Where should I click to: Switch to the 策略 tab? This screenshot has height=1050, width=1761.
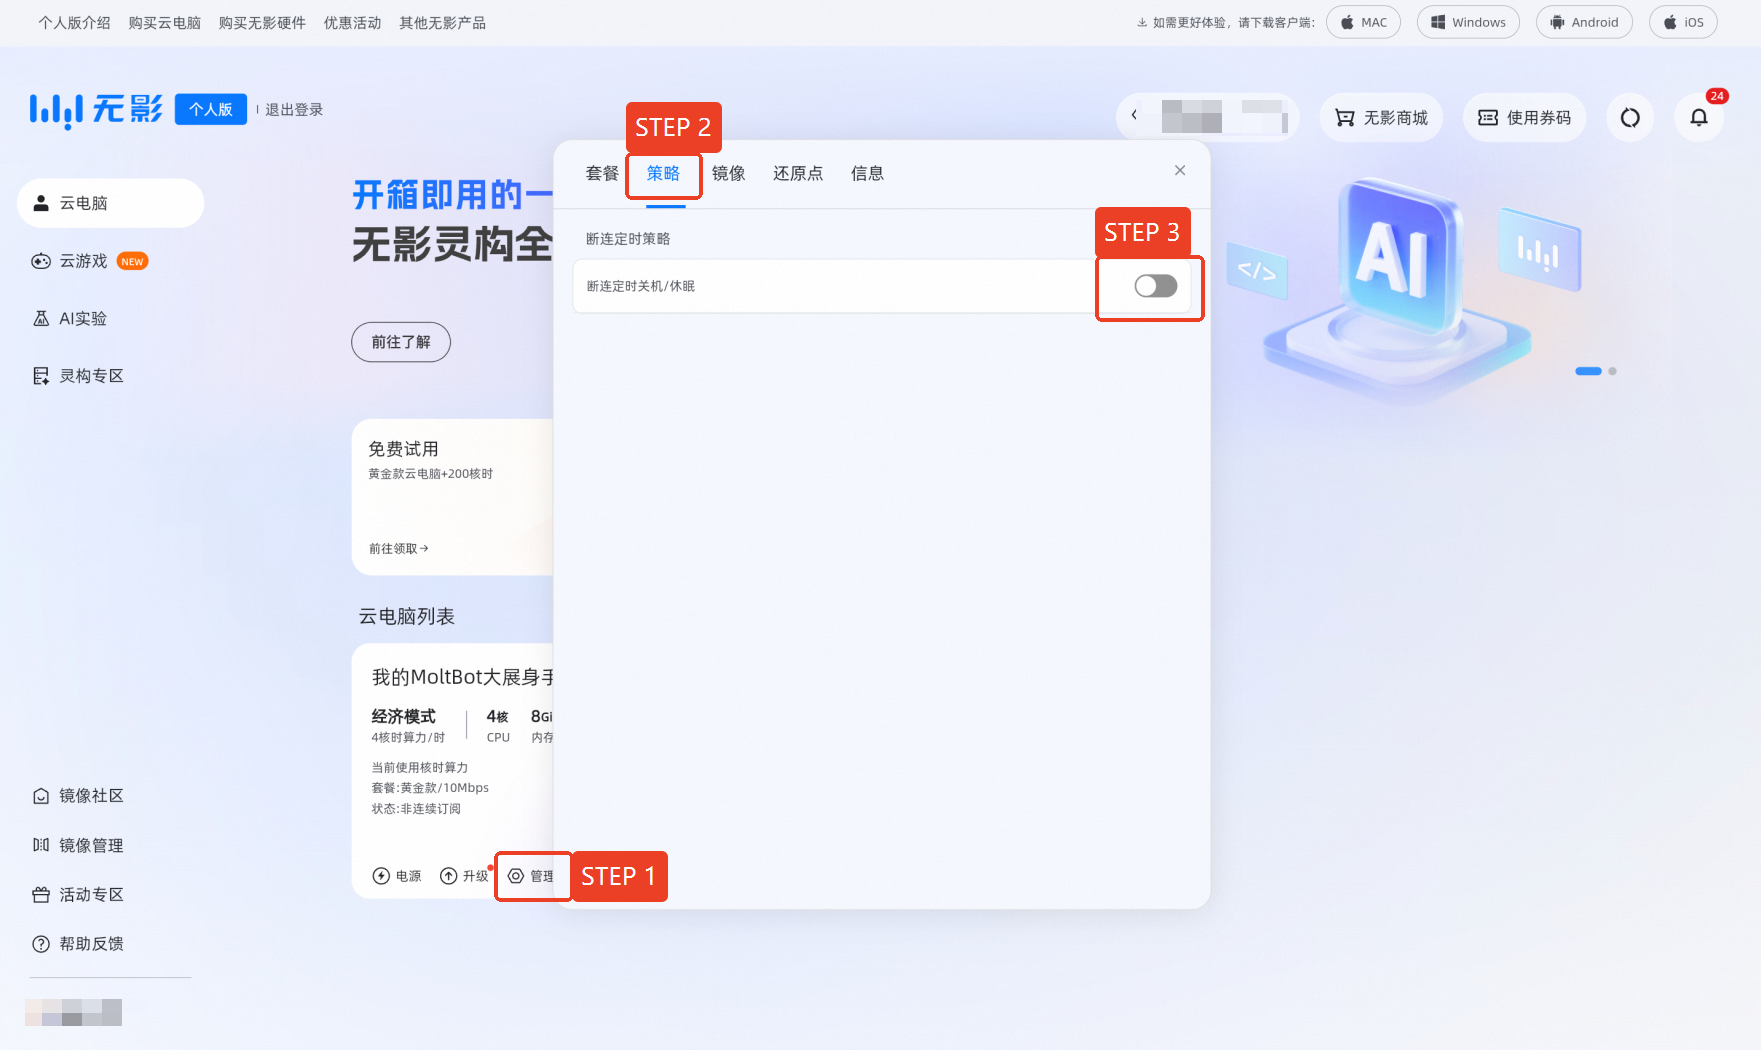point(663,174)
